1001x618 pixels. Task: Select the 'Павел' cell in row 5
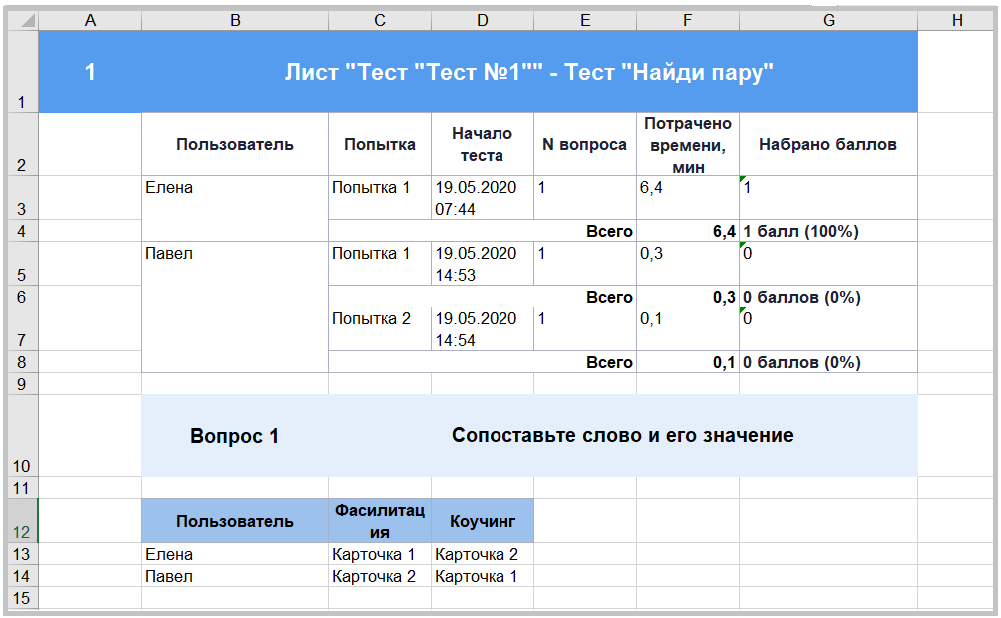tap(235, 306)
